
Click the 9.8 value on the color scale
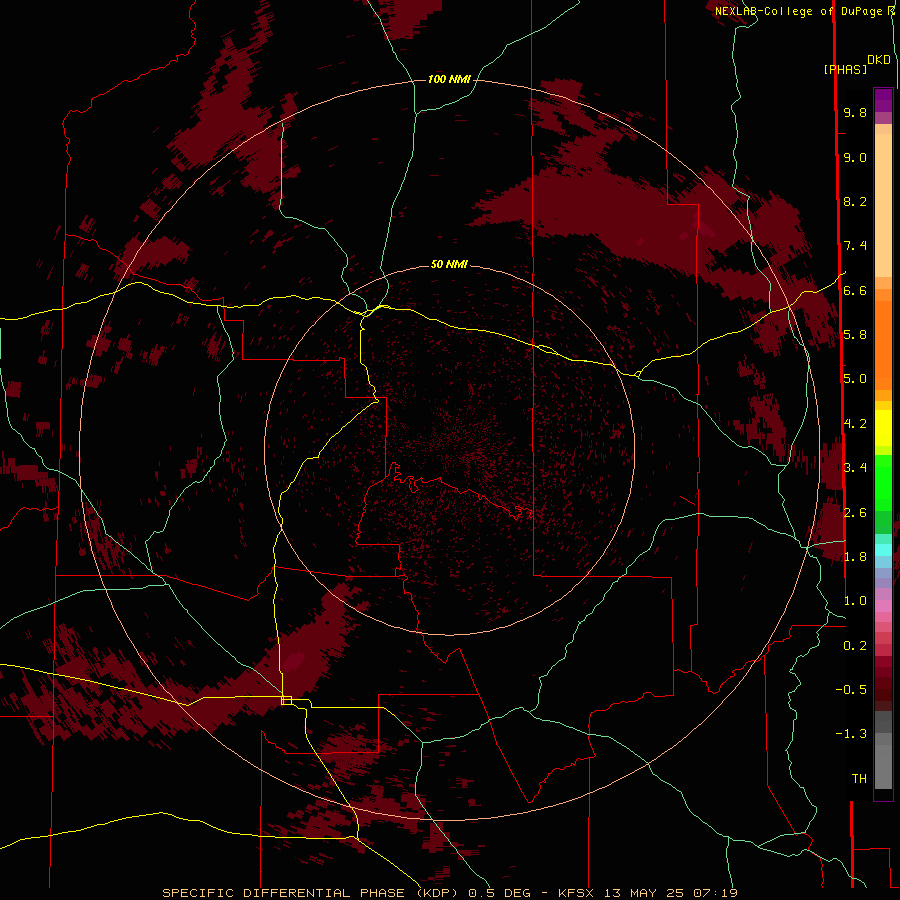(x=855, y=113)
